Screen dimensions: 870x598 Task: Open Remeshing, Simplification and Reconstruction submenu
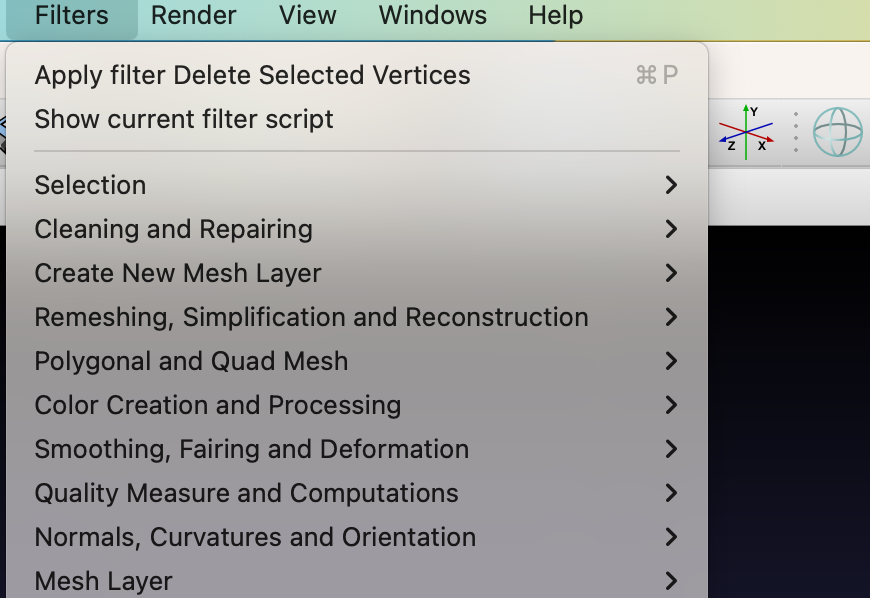(311, 317)
